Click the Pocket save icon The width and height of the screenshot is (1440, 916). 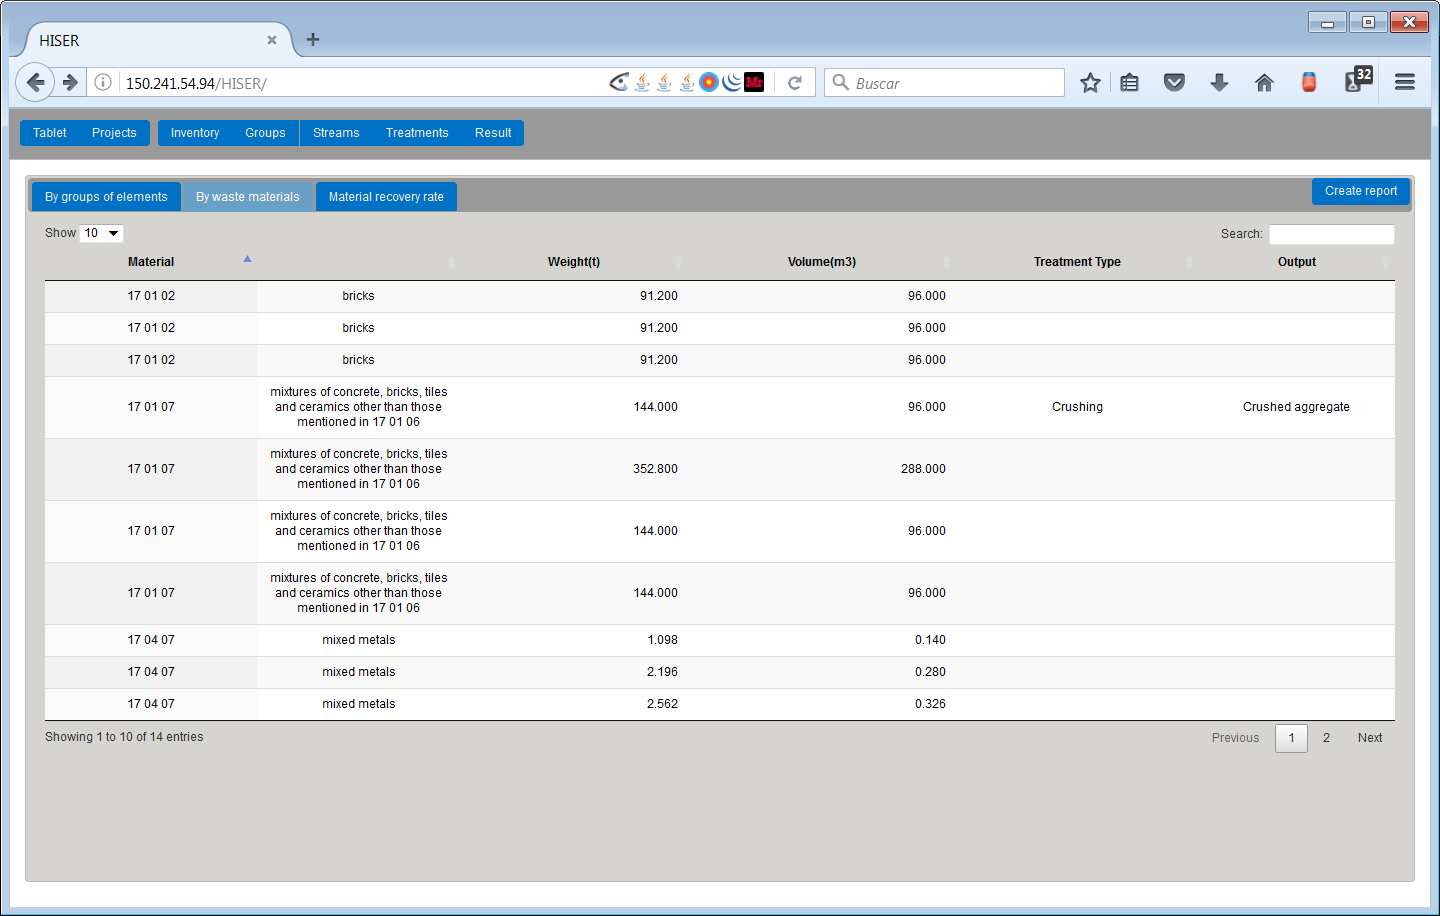pyautogui.click(x=1174, y=82)
